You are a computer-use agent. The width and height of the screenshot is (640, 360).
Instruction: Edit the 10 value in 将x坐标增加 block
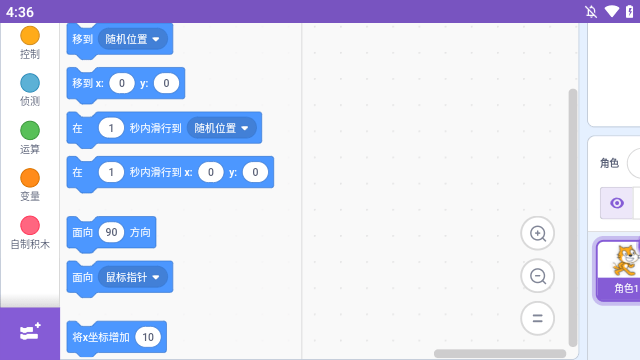(x=148, y=337)
